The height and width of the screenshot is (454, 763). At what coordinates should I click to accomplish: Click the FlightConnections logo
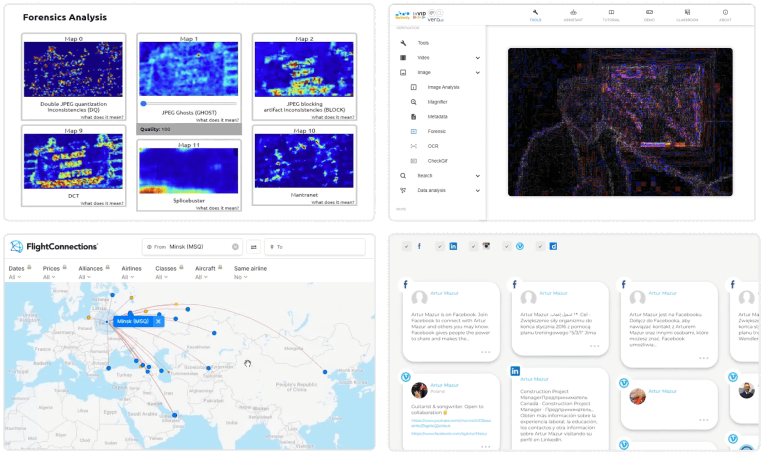[x=54, y=246]
